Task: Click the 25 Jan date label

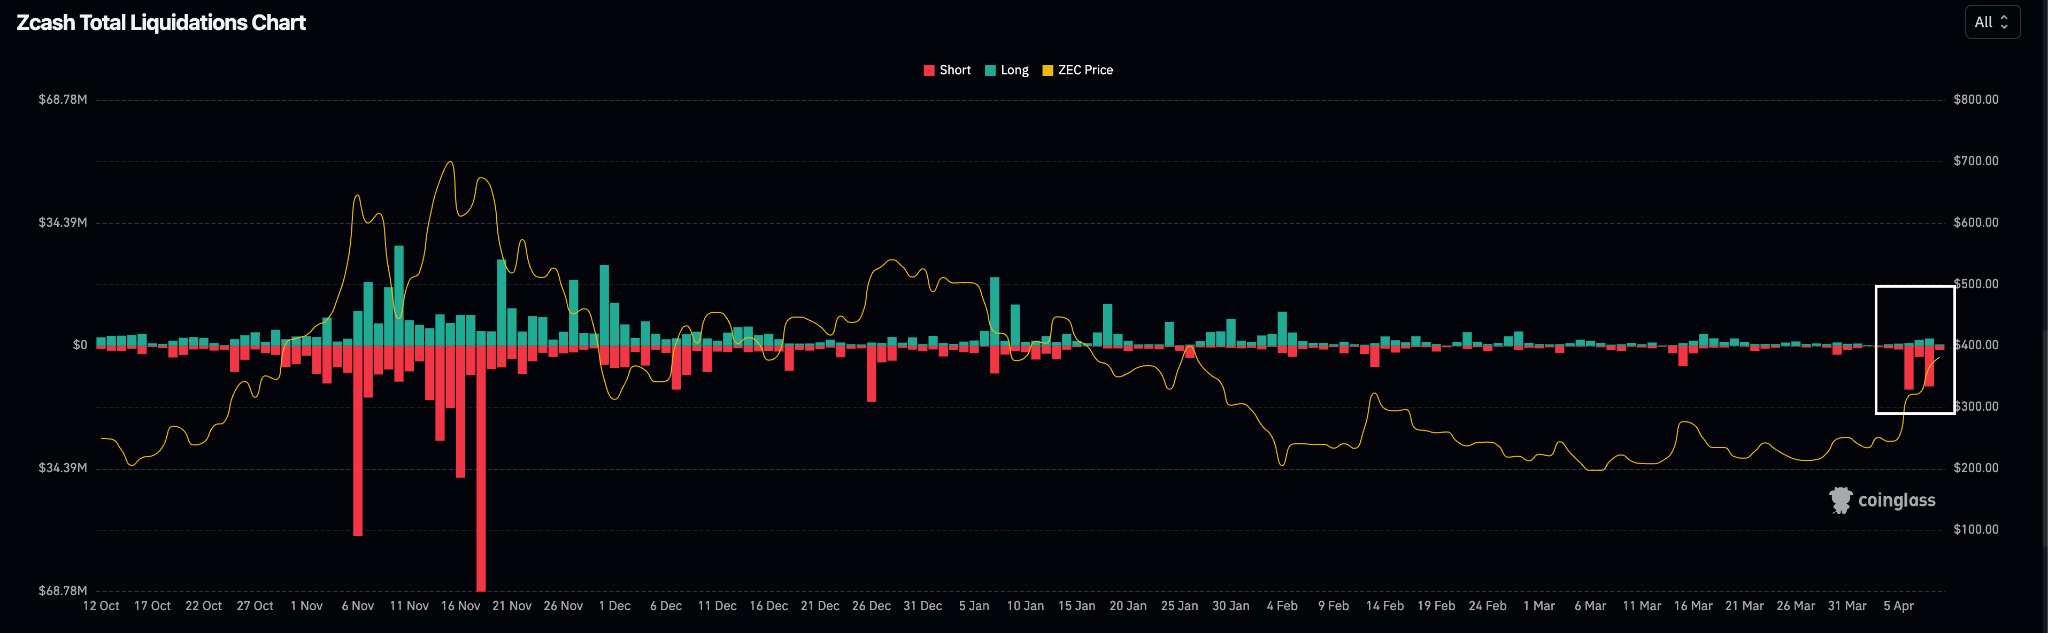Action: [1179, 606]
